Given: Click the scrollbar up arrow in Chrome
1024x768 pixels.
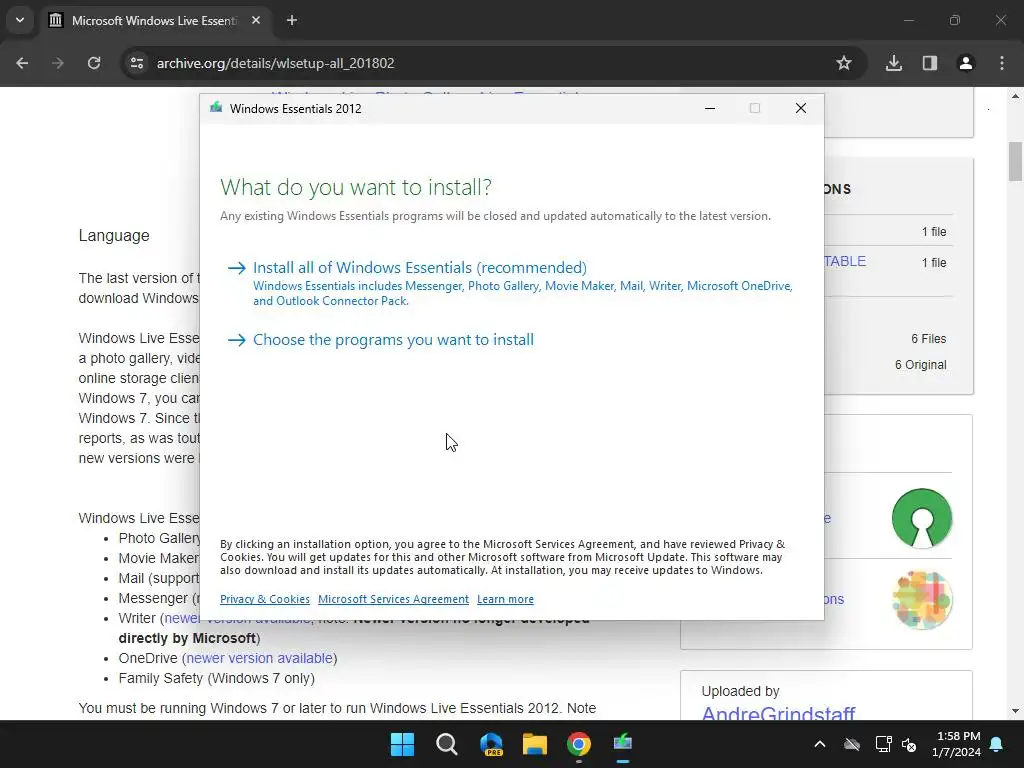Looking at the screenshot, I should (1015, 96).
